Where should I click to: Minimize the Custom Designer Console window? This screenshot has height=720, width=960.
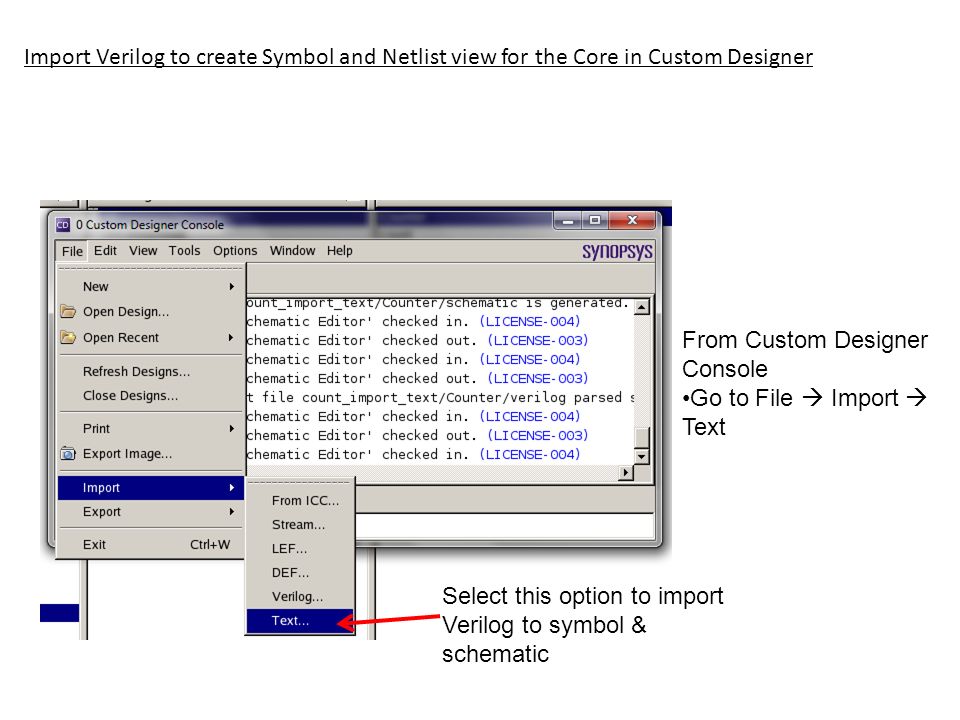(568, 220)
